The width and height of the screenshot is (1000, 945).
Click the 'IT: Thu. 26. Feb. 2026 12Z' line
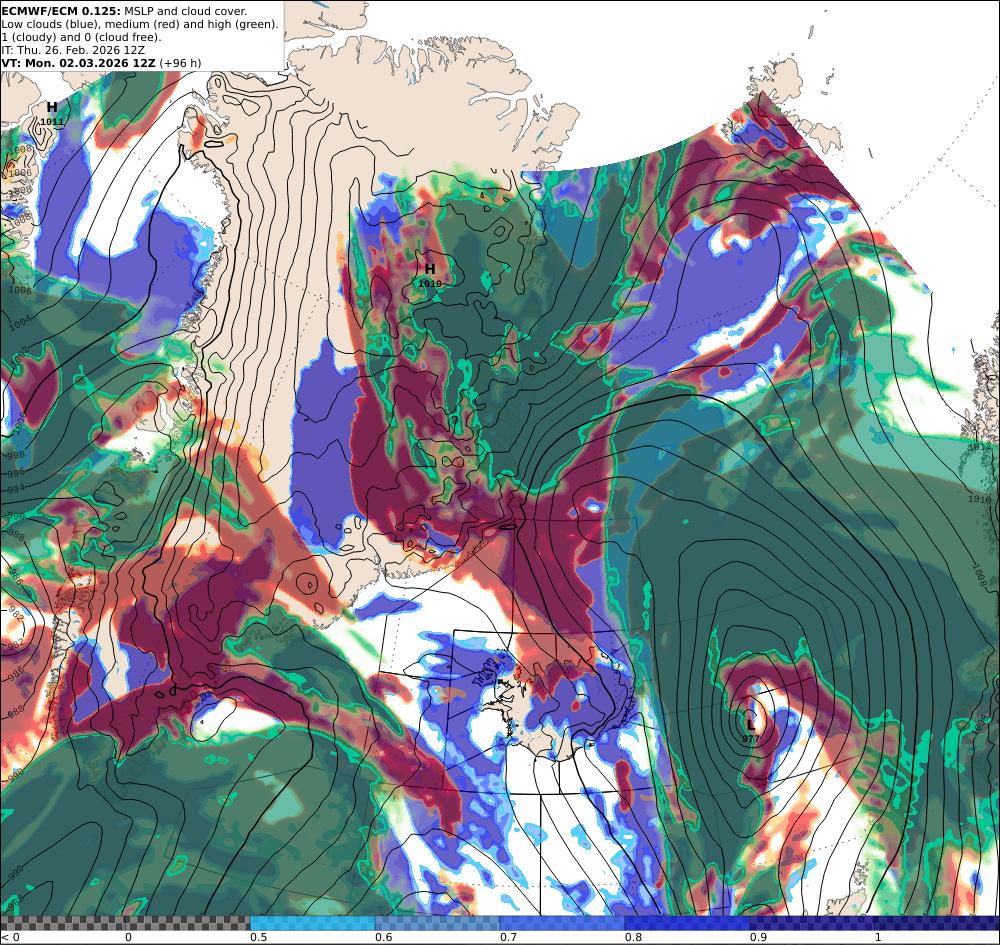(x=73, y=50)
